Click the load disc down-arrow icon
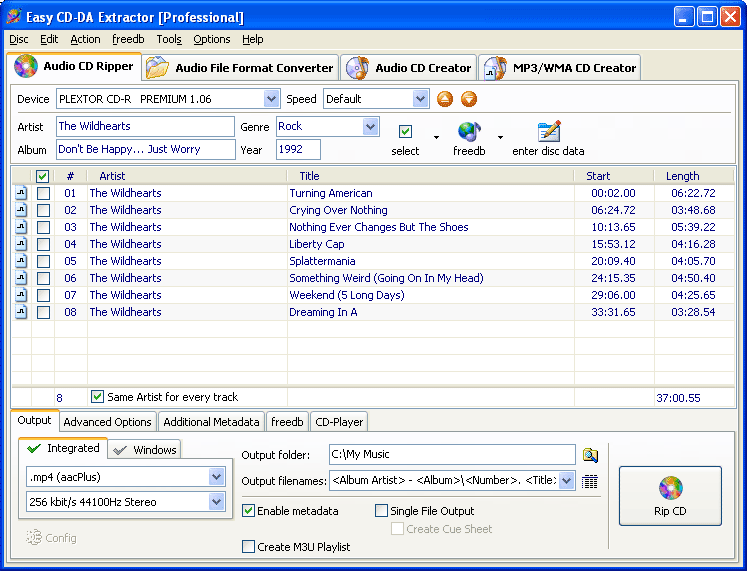 click(x=468, y=99)
